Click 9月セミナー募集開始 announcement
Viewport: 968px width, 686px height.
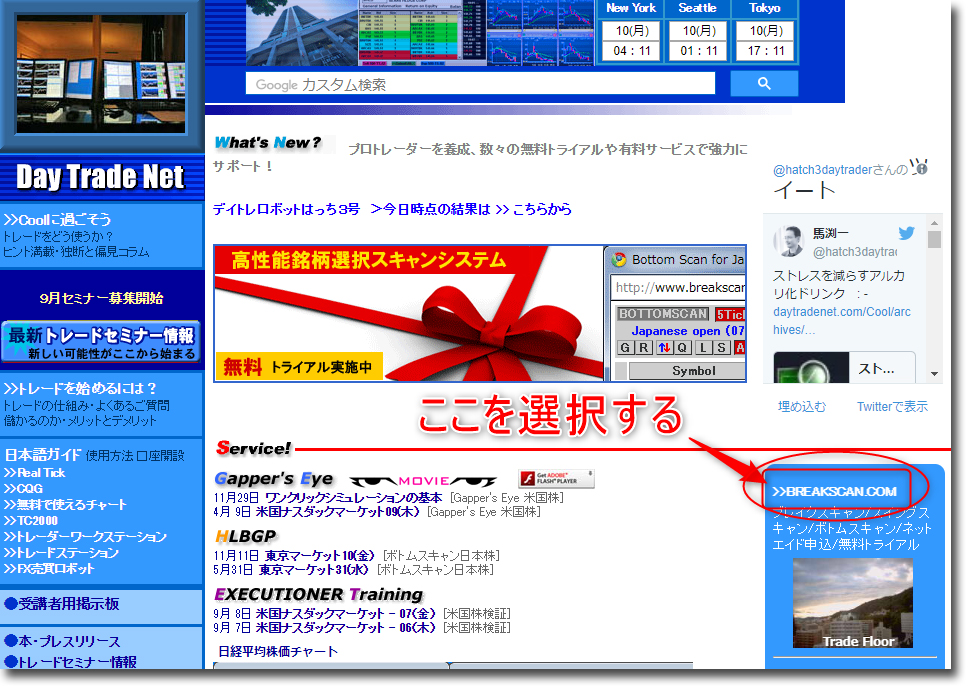(101, 298)
